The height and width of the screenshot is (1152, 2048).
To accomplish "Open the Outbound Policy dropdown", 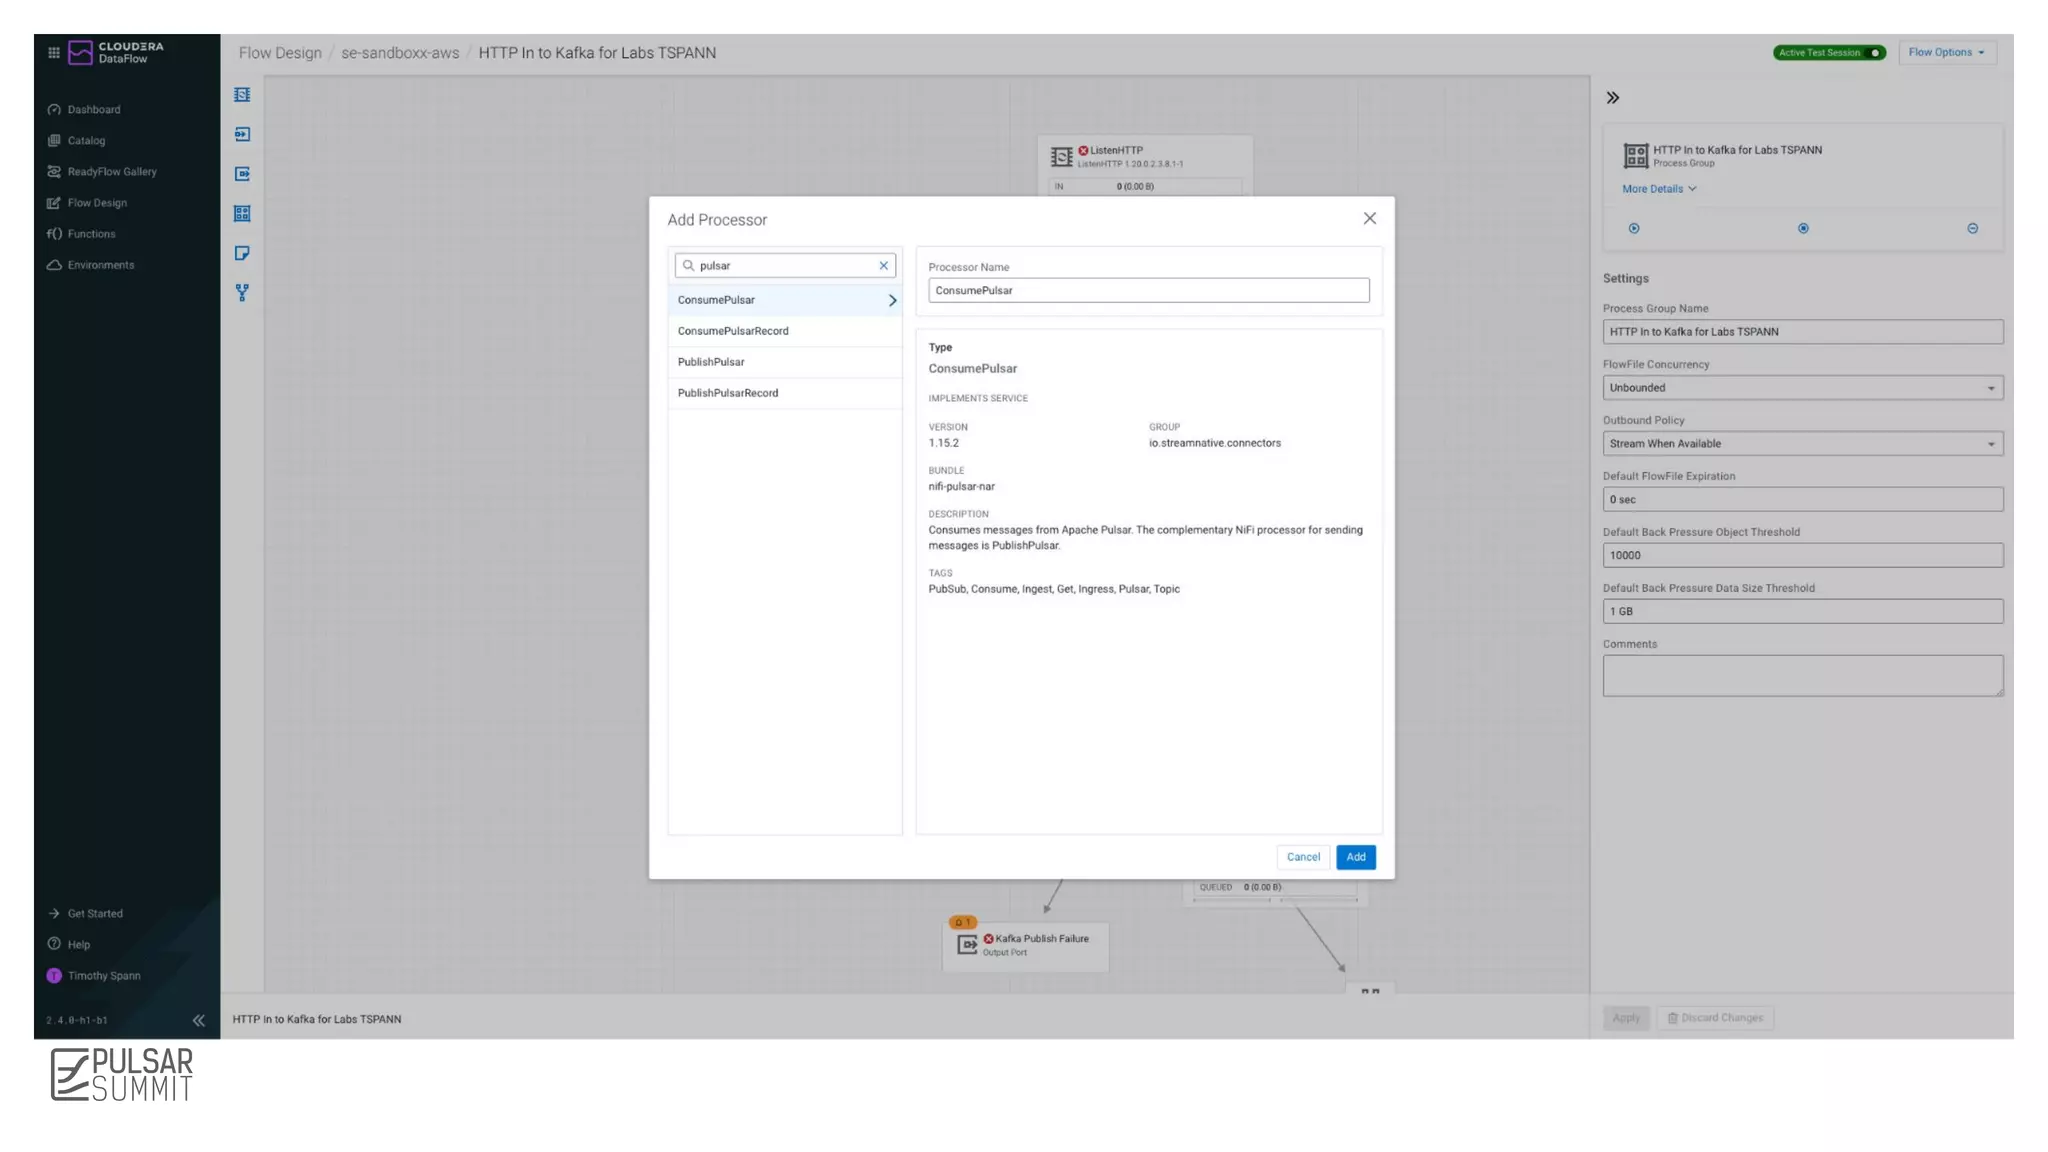I will [1802, 444].
